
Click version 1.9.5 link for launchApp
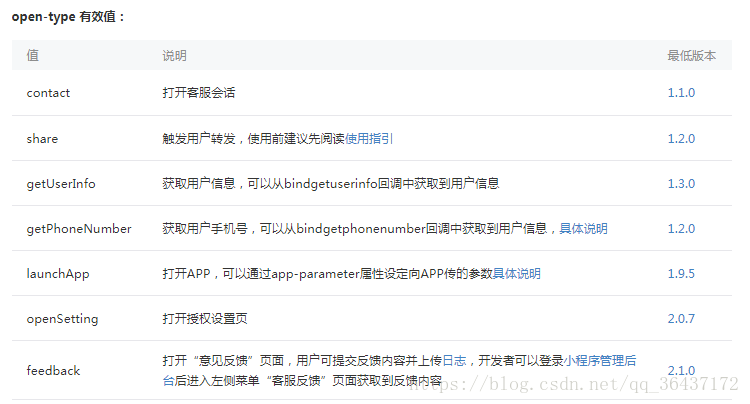[x=681, y=273]
